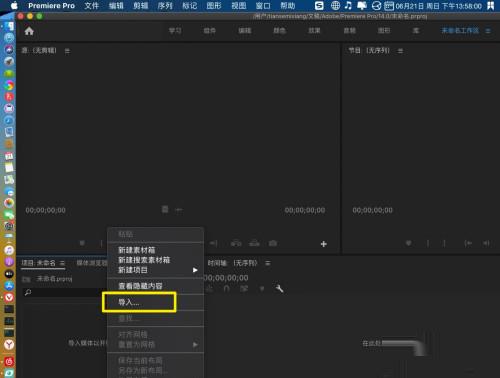
Task: Click the source monitor button editor plus icon
Action: [x=323, y=244]
